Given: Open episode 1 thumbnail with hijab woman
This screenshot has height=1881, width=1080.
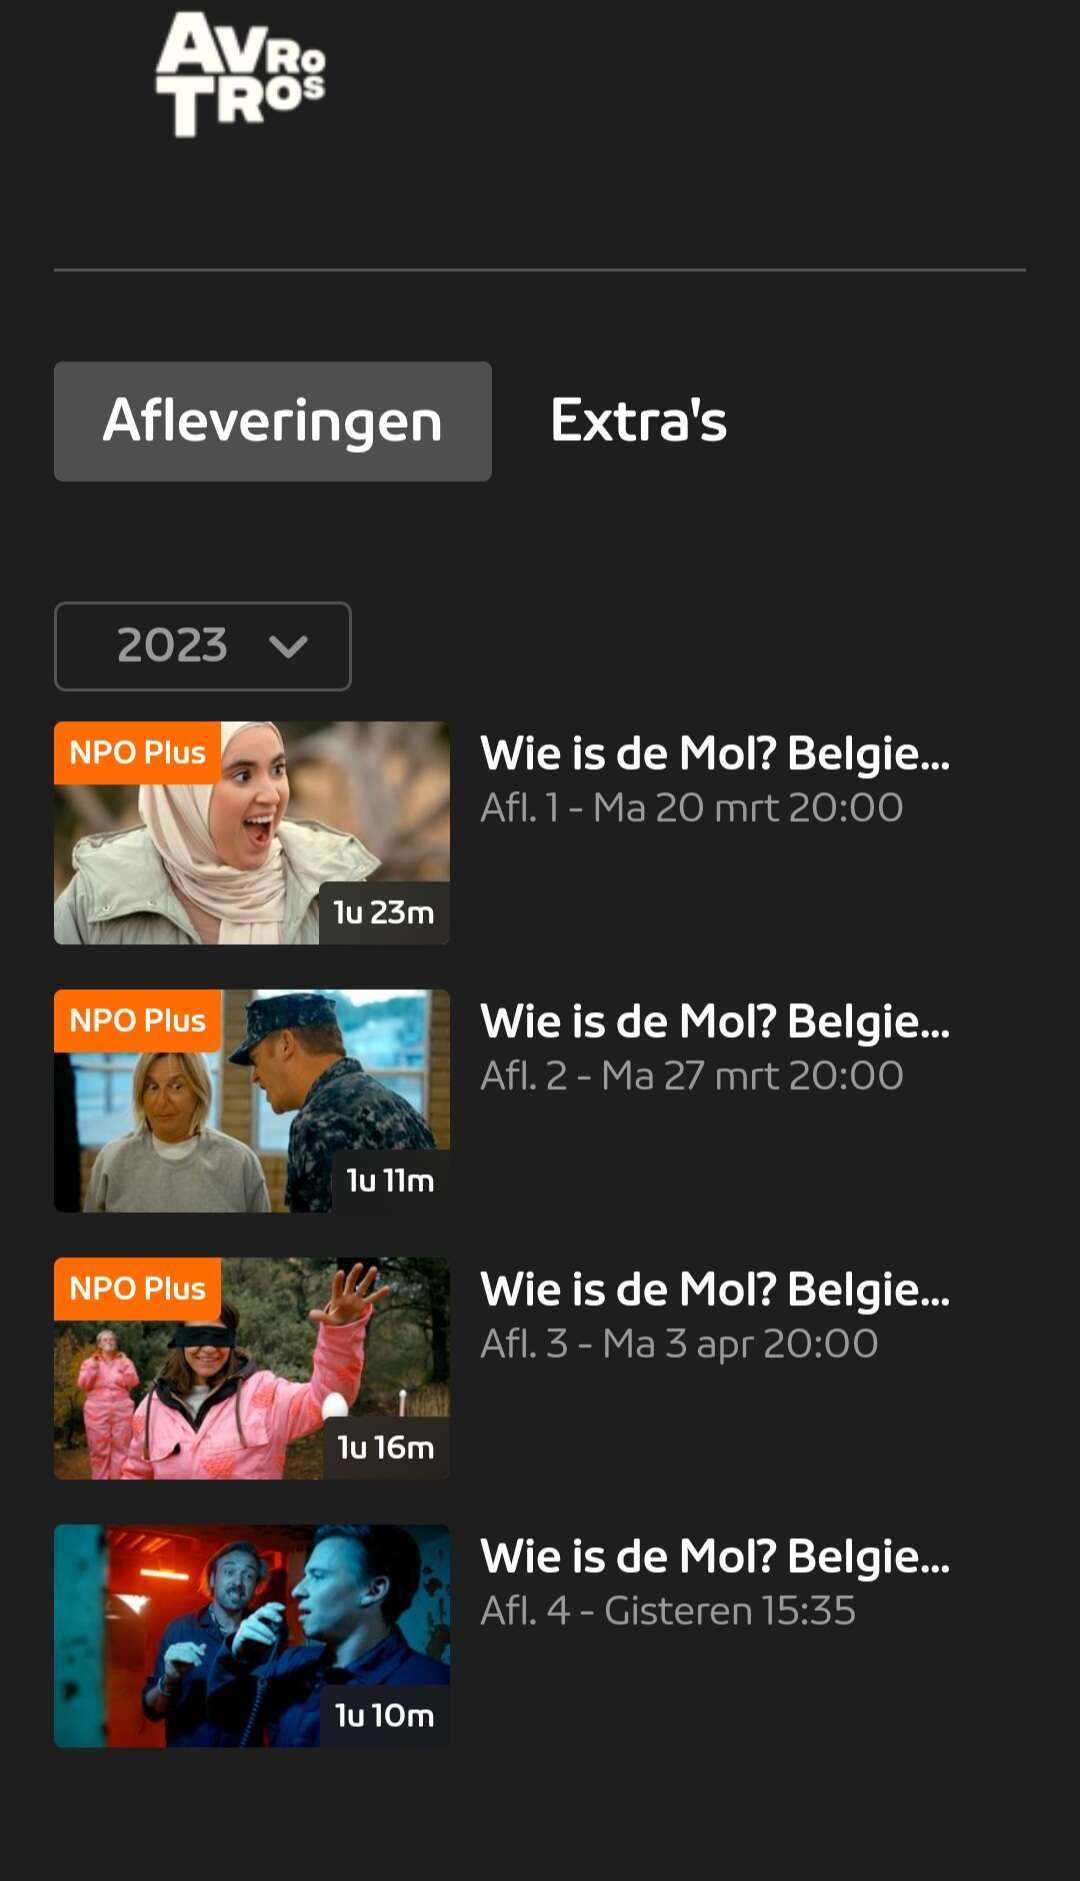Looking at the screenshot, I should pyautogui.click(x=252, y=833).
